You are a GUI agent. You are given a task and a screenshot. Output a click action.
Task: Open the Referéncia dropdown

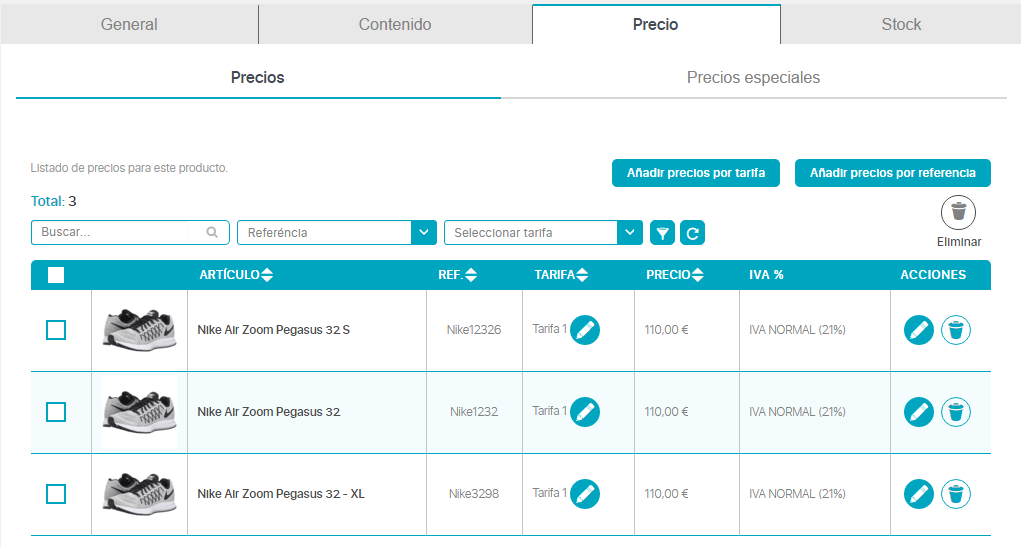pos(337,233)
